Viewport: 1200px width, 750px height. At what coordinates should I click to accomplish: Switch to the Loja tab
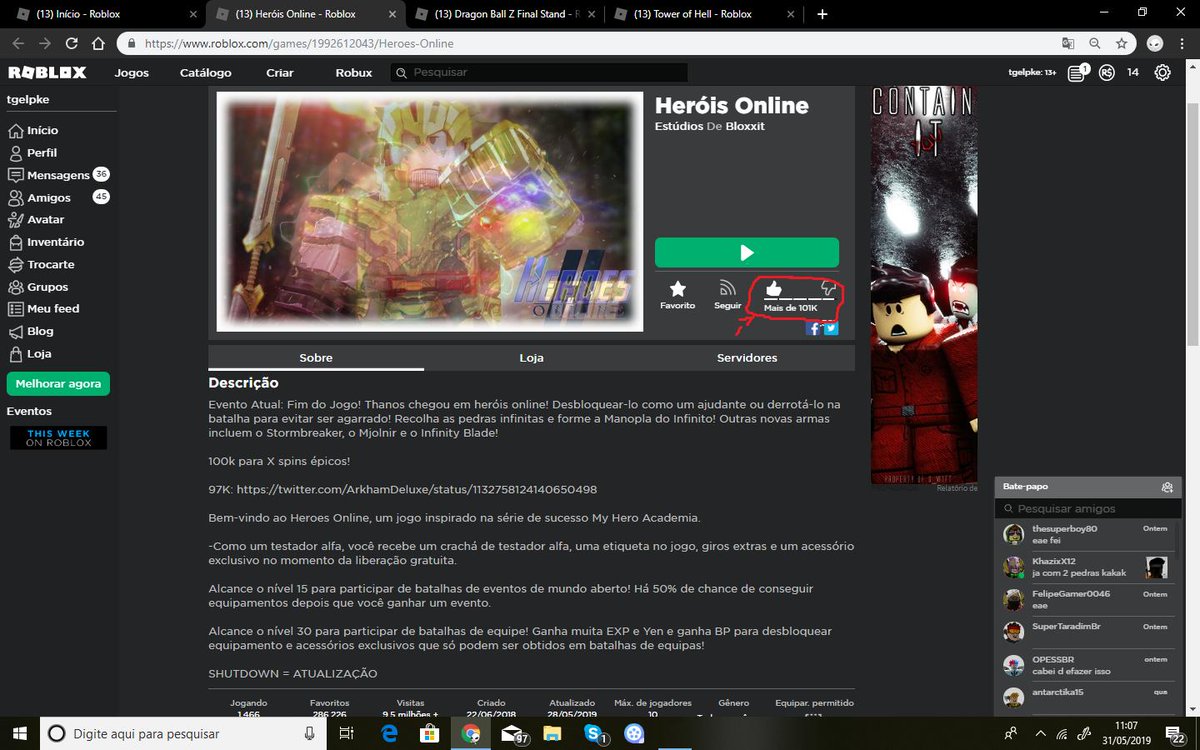pos(531,358)
